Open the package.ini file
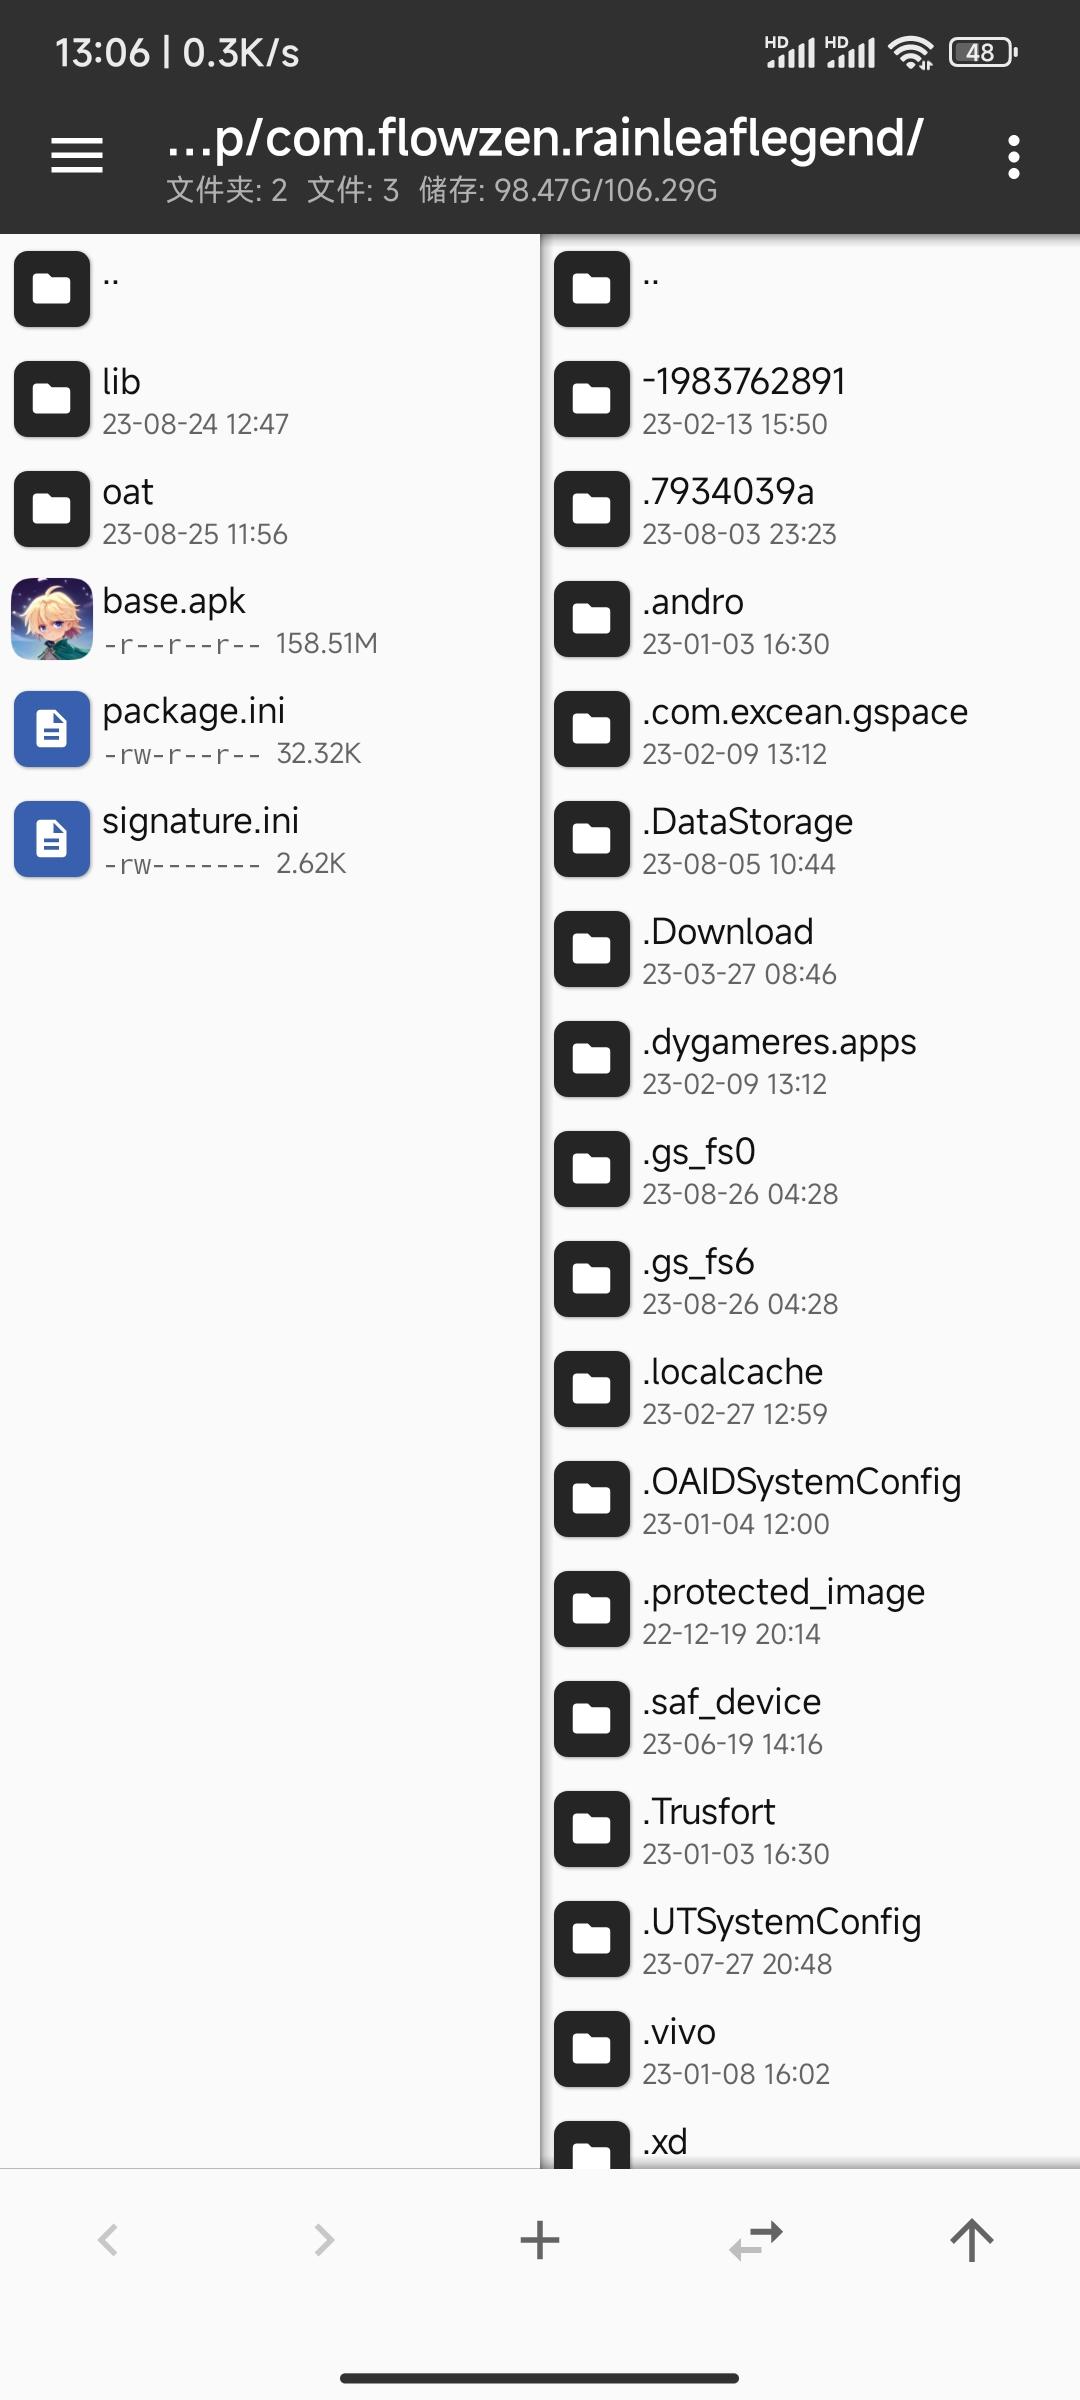Viewport: 1080px width, 2400px height. pyautogui.click(x=270, y=729)
